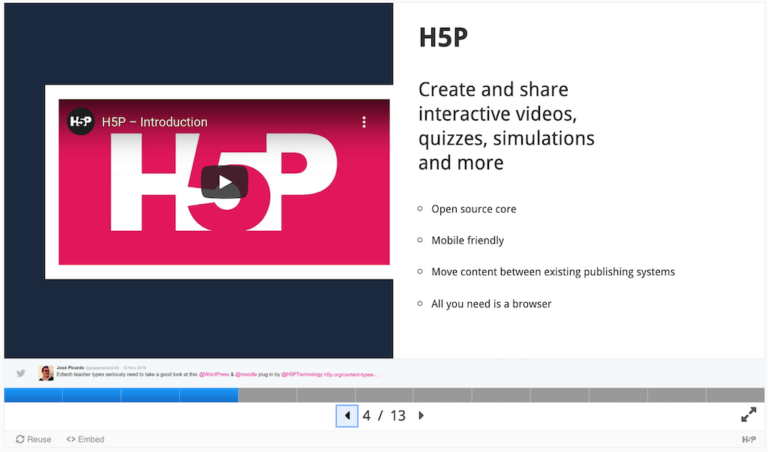Jump to slide 5 in progress bar
768x452 pixels.
coord(267,395)
